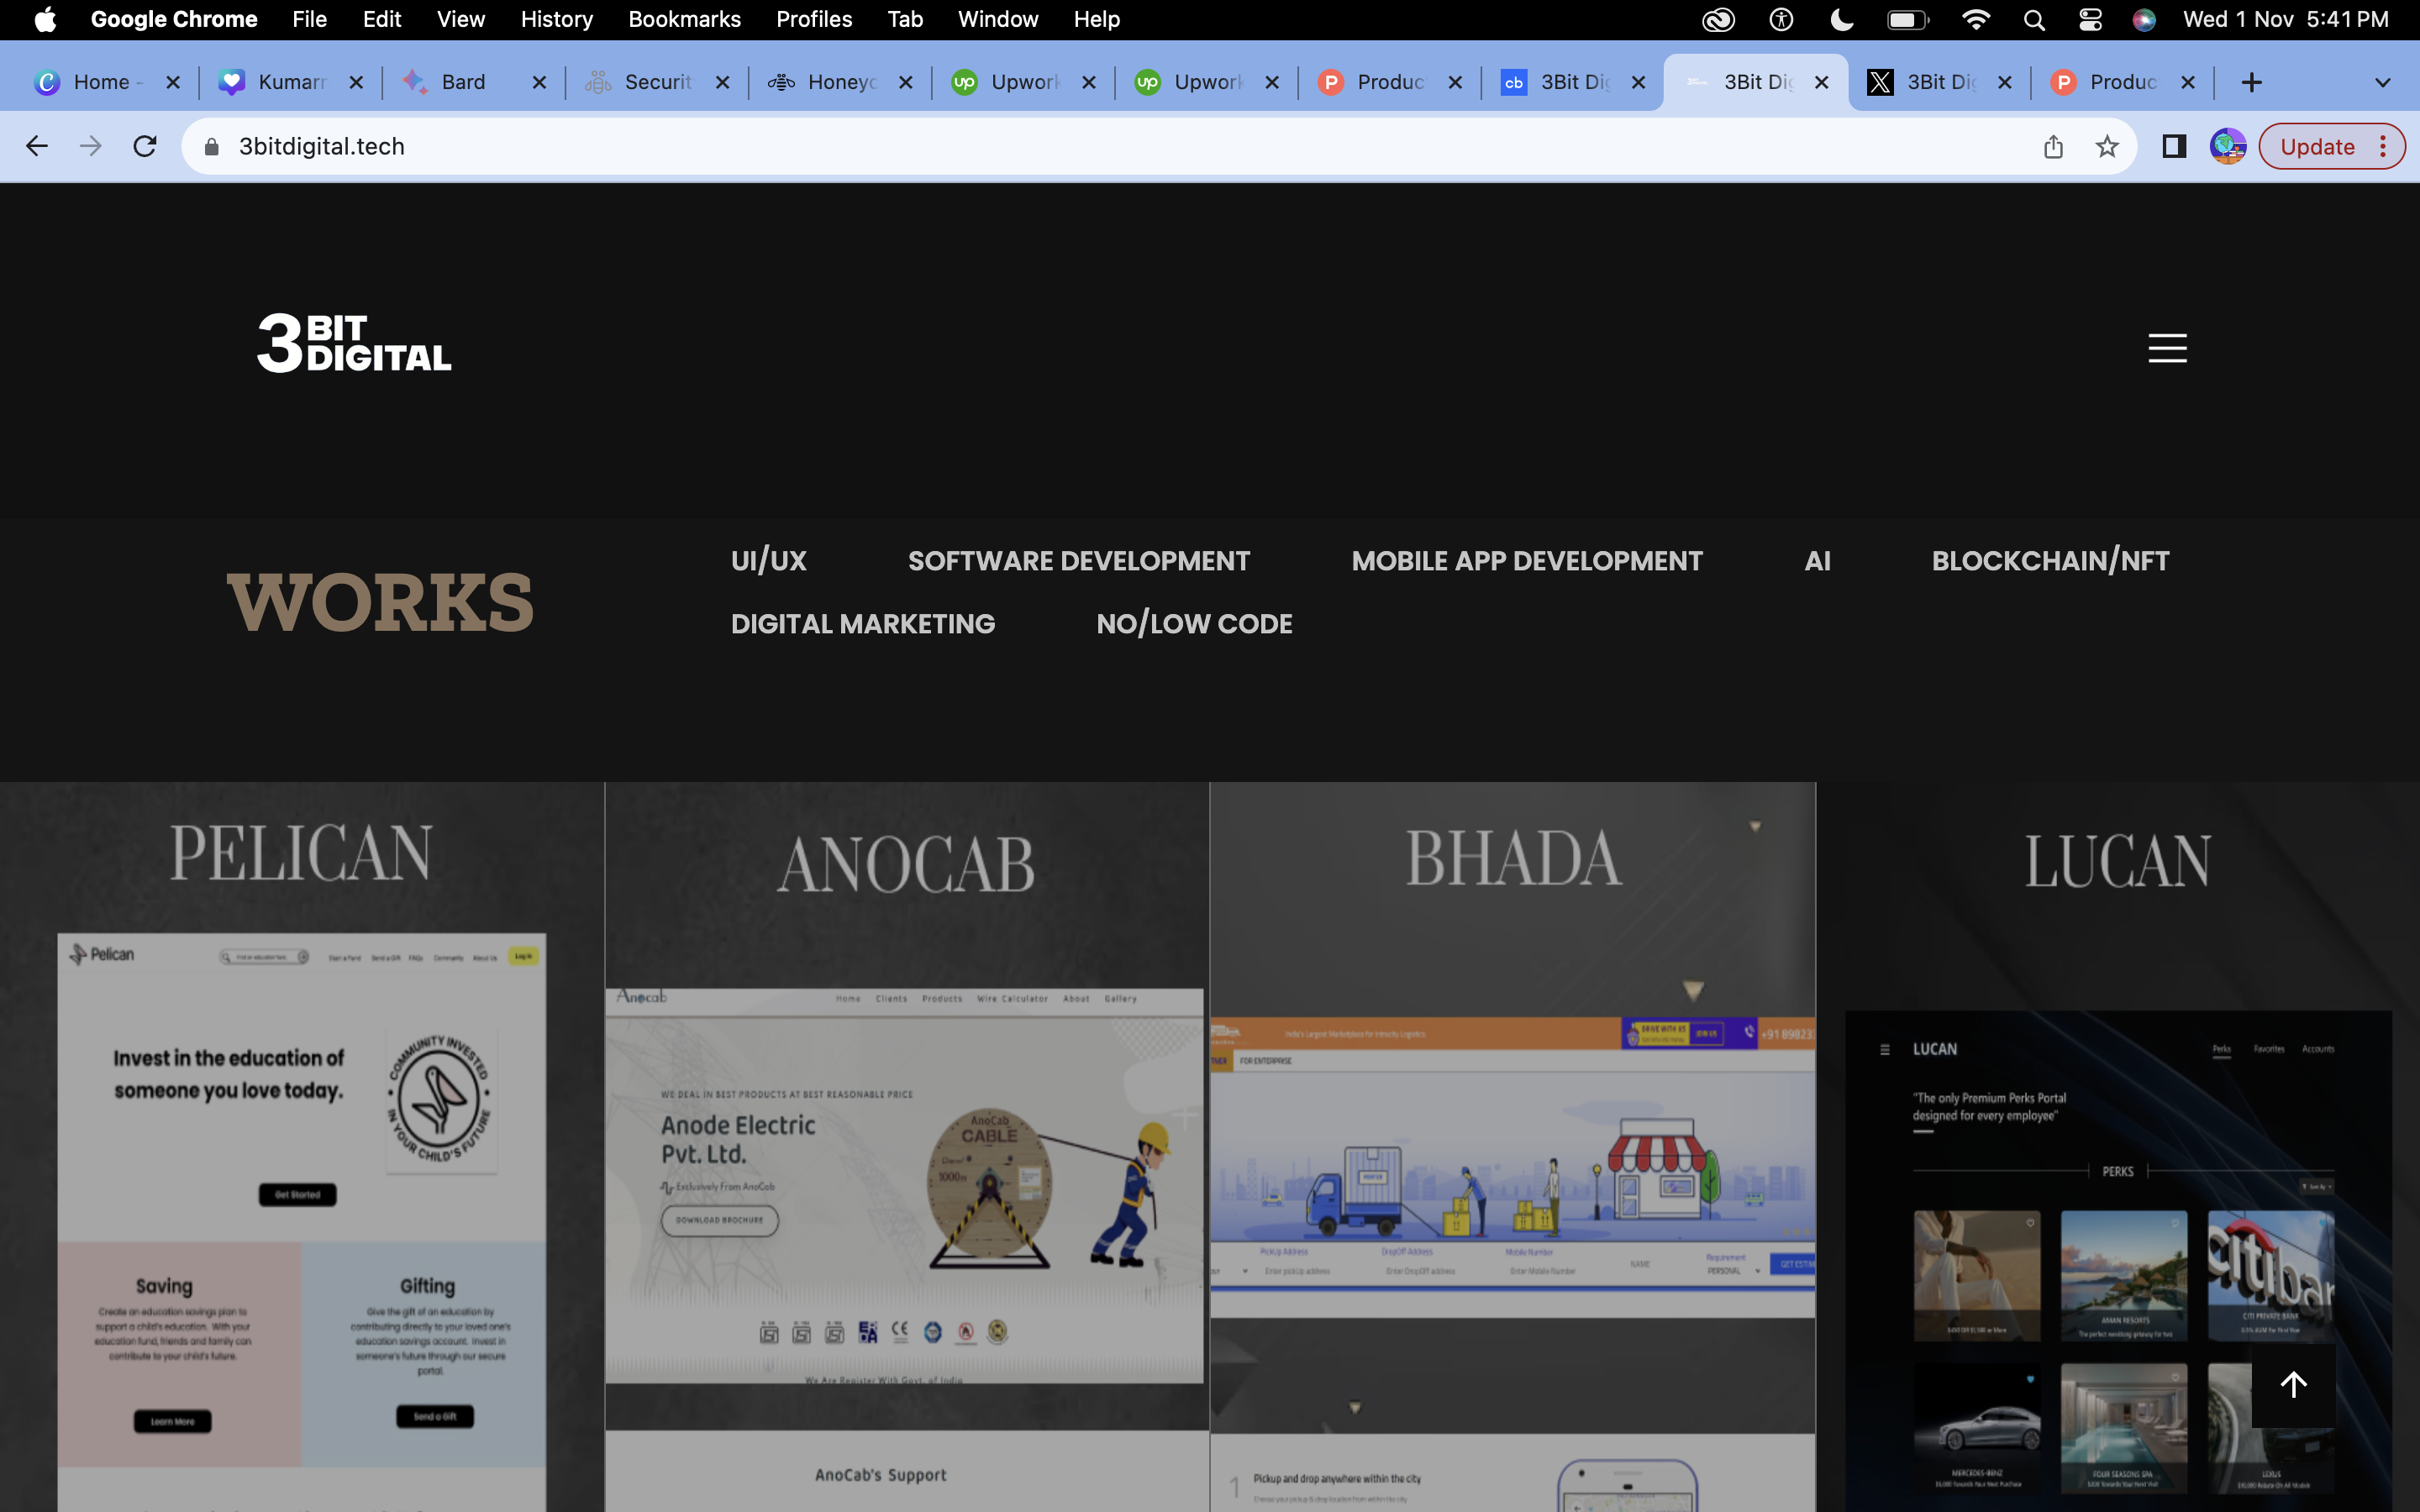Open the Bookmarks menu

[684, 19]
